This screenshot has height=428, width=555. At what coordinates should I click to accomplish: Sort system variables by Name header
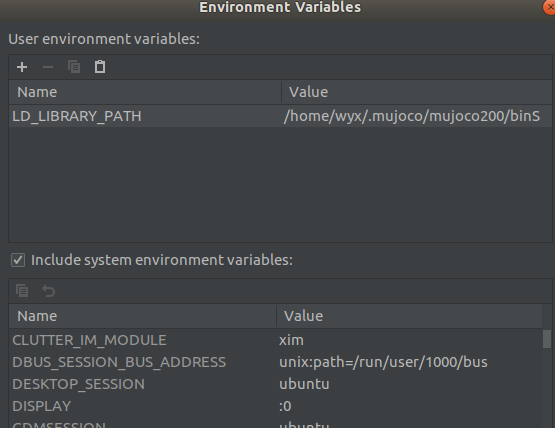coord(143,316)
